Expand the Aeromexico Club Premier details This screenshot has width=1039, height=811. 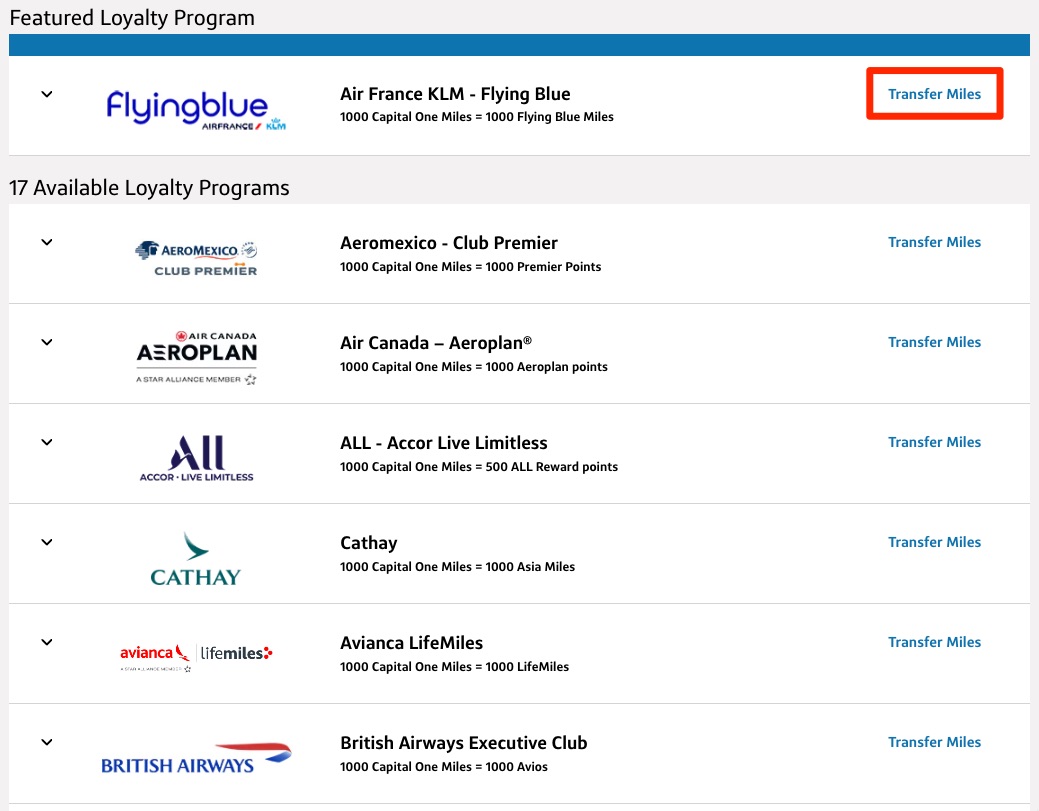(46, 242)
